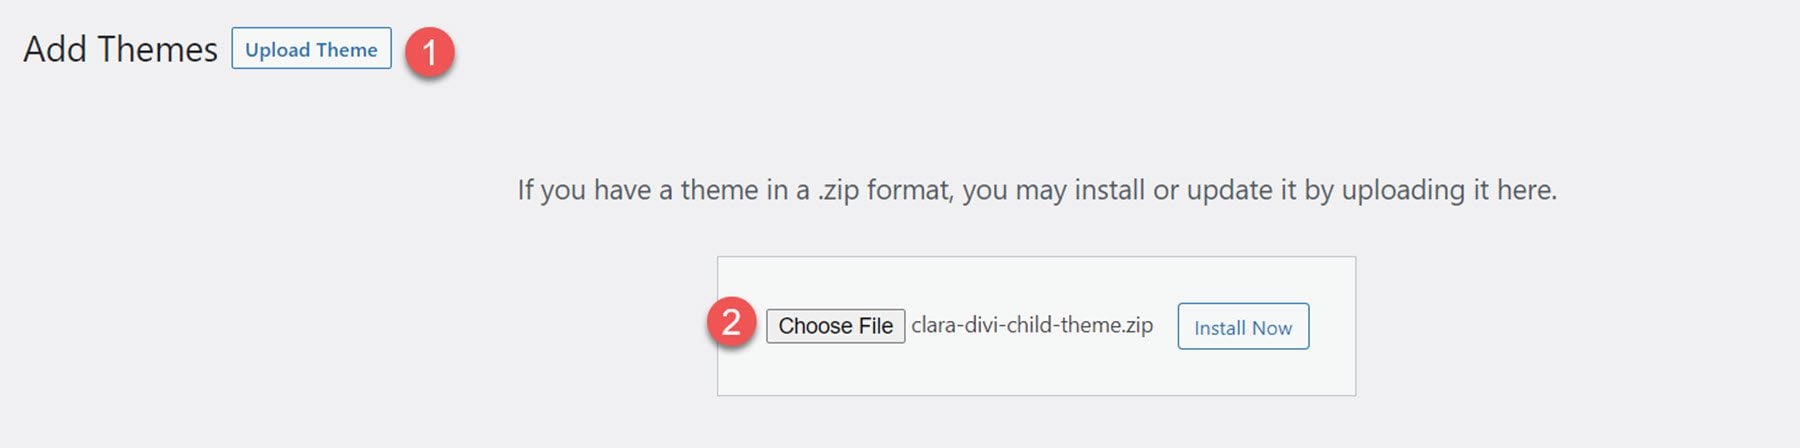The image size is (1800, 448).
Task: Click the Upload Theme button
Action: pyautogui.click(x=311, y=49)
